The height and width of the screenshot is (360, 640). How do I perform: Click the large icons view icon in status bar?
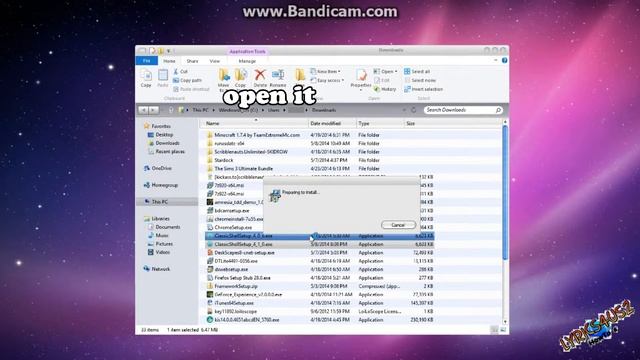click(x=503, y=330)
